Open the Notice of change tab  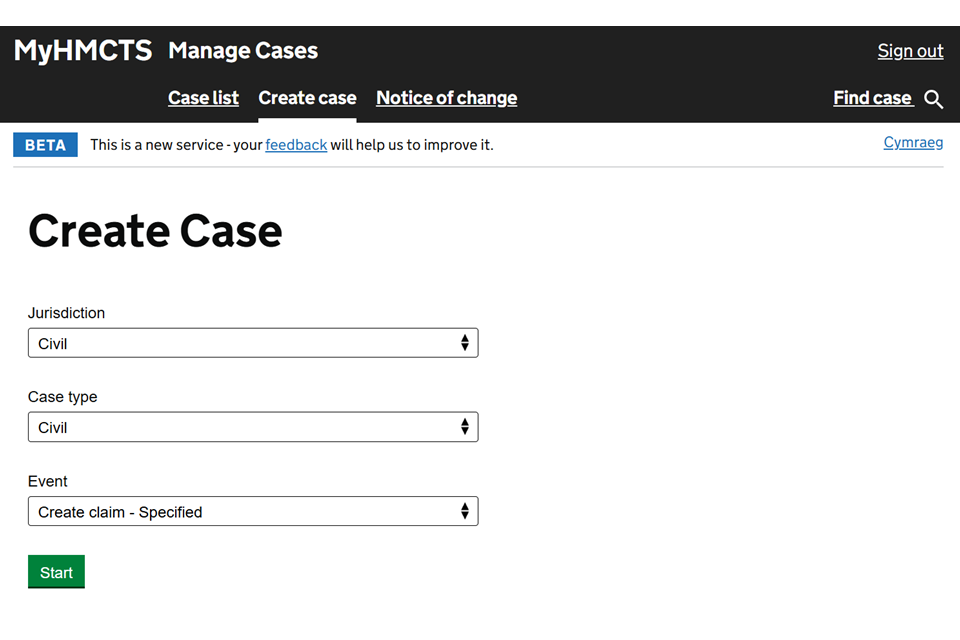[x=446, y=98]
